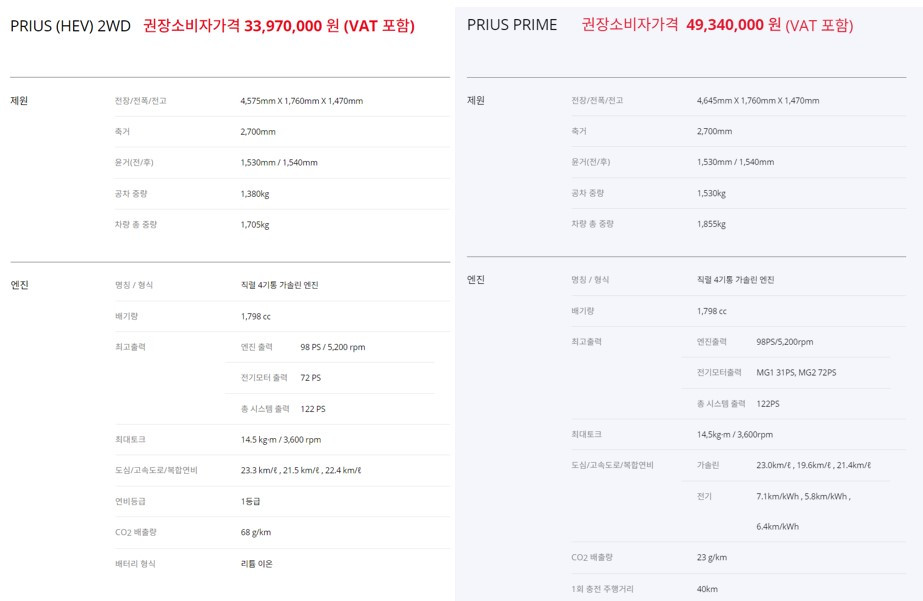Viewport: 923px width, 601px height.
Task: Select the 33,970,000 원 price text
Action: [291, 26]
